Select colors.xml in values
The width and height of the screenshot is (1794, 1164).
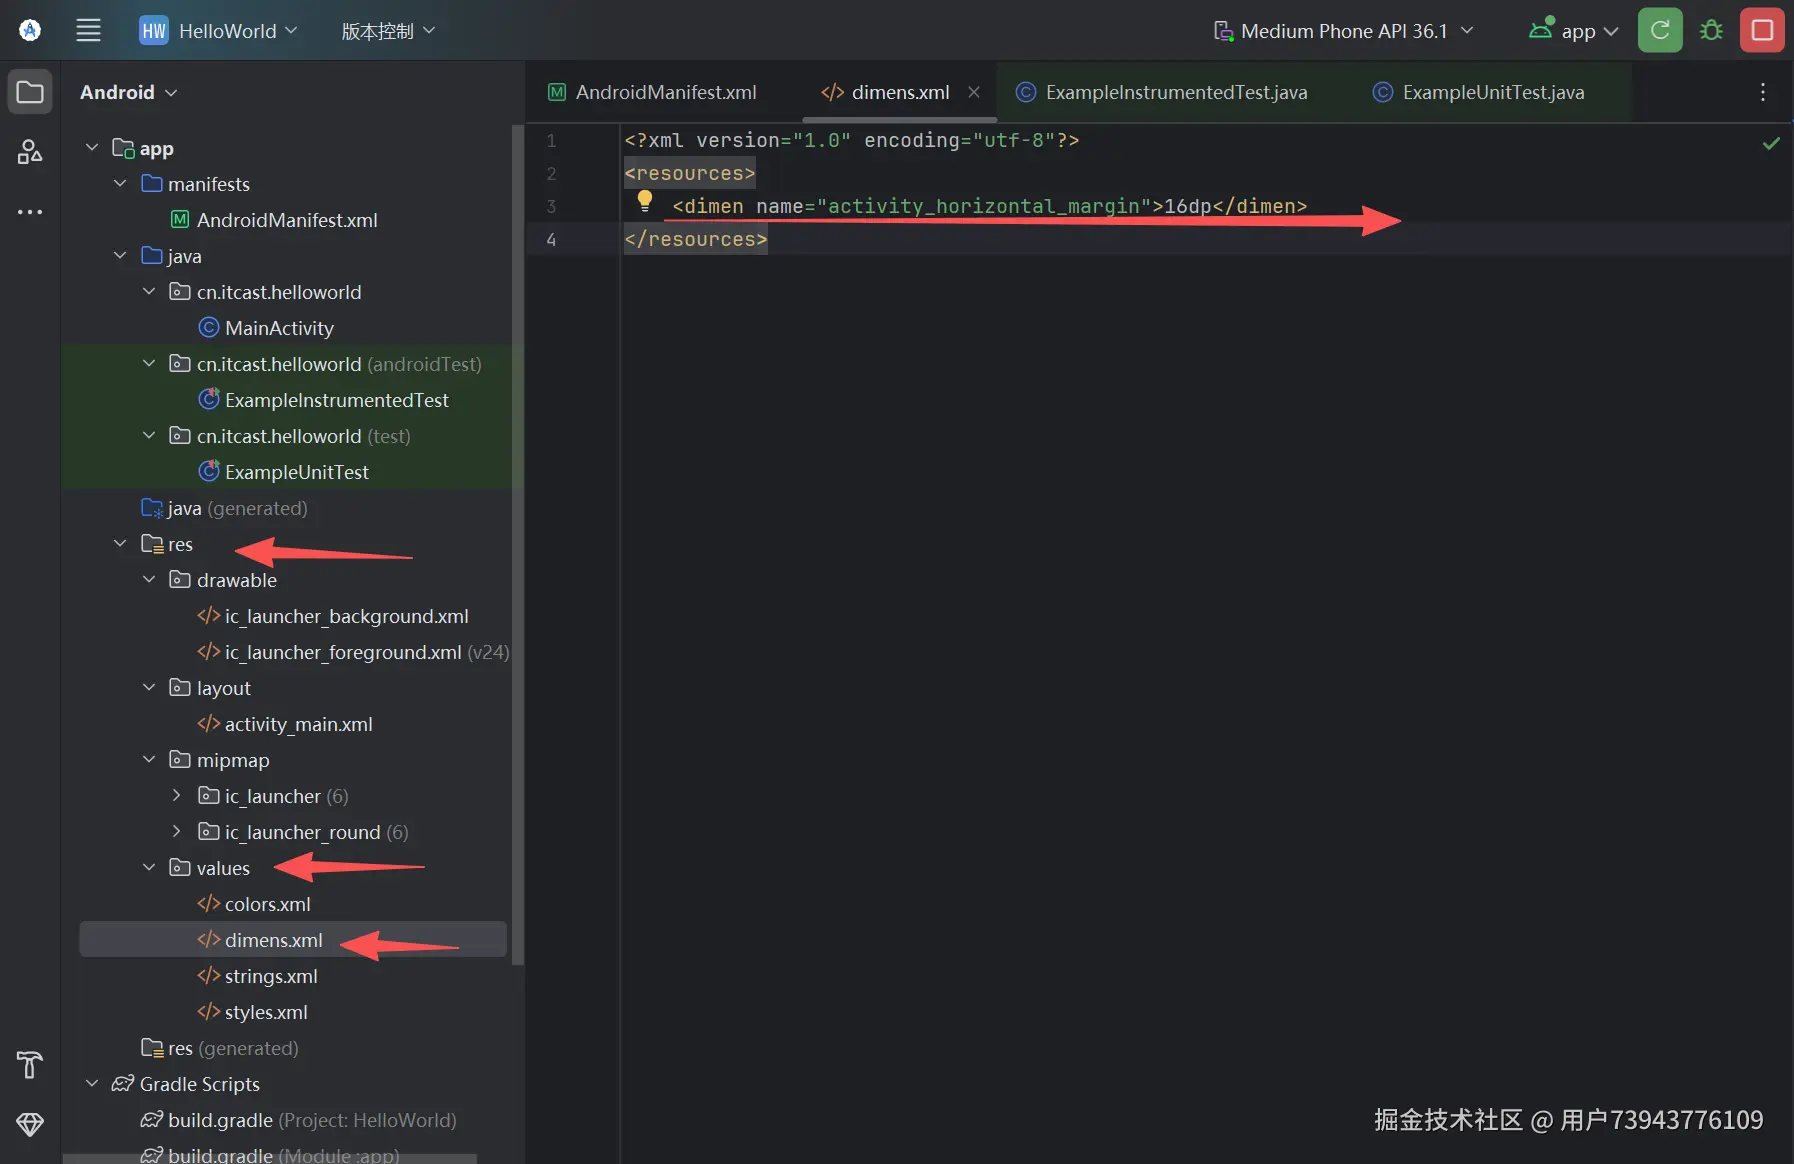[267, 904]
